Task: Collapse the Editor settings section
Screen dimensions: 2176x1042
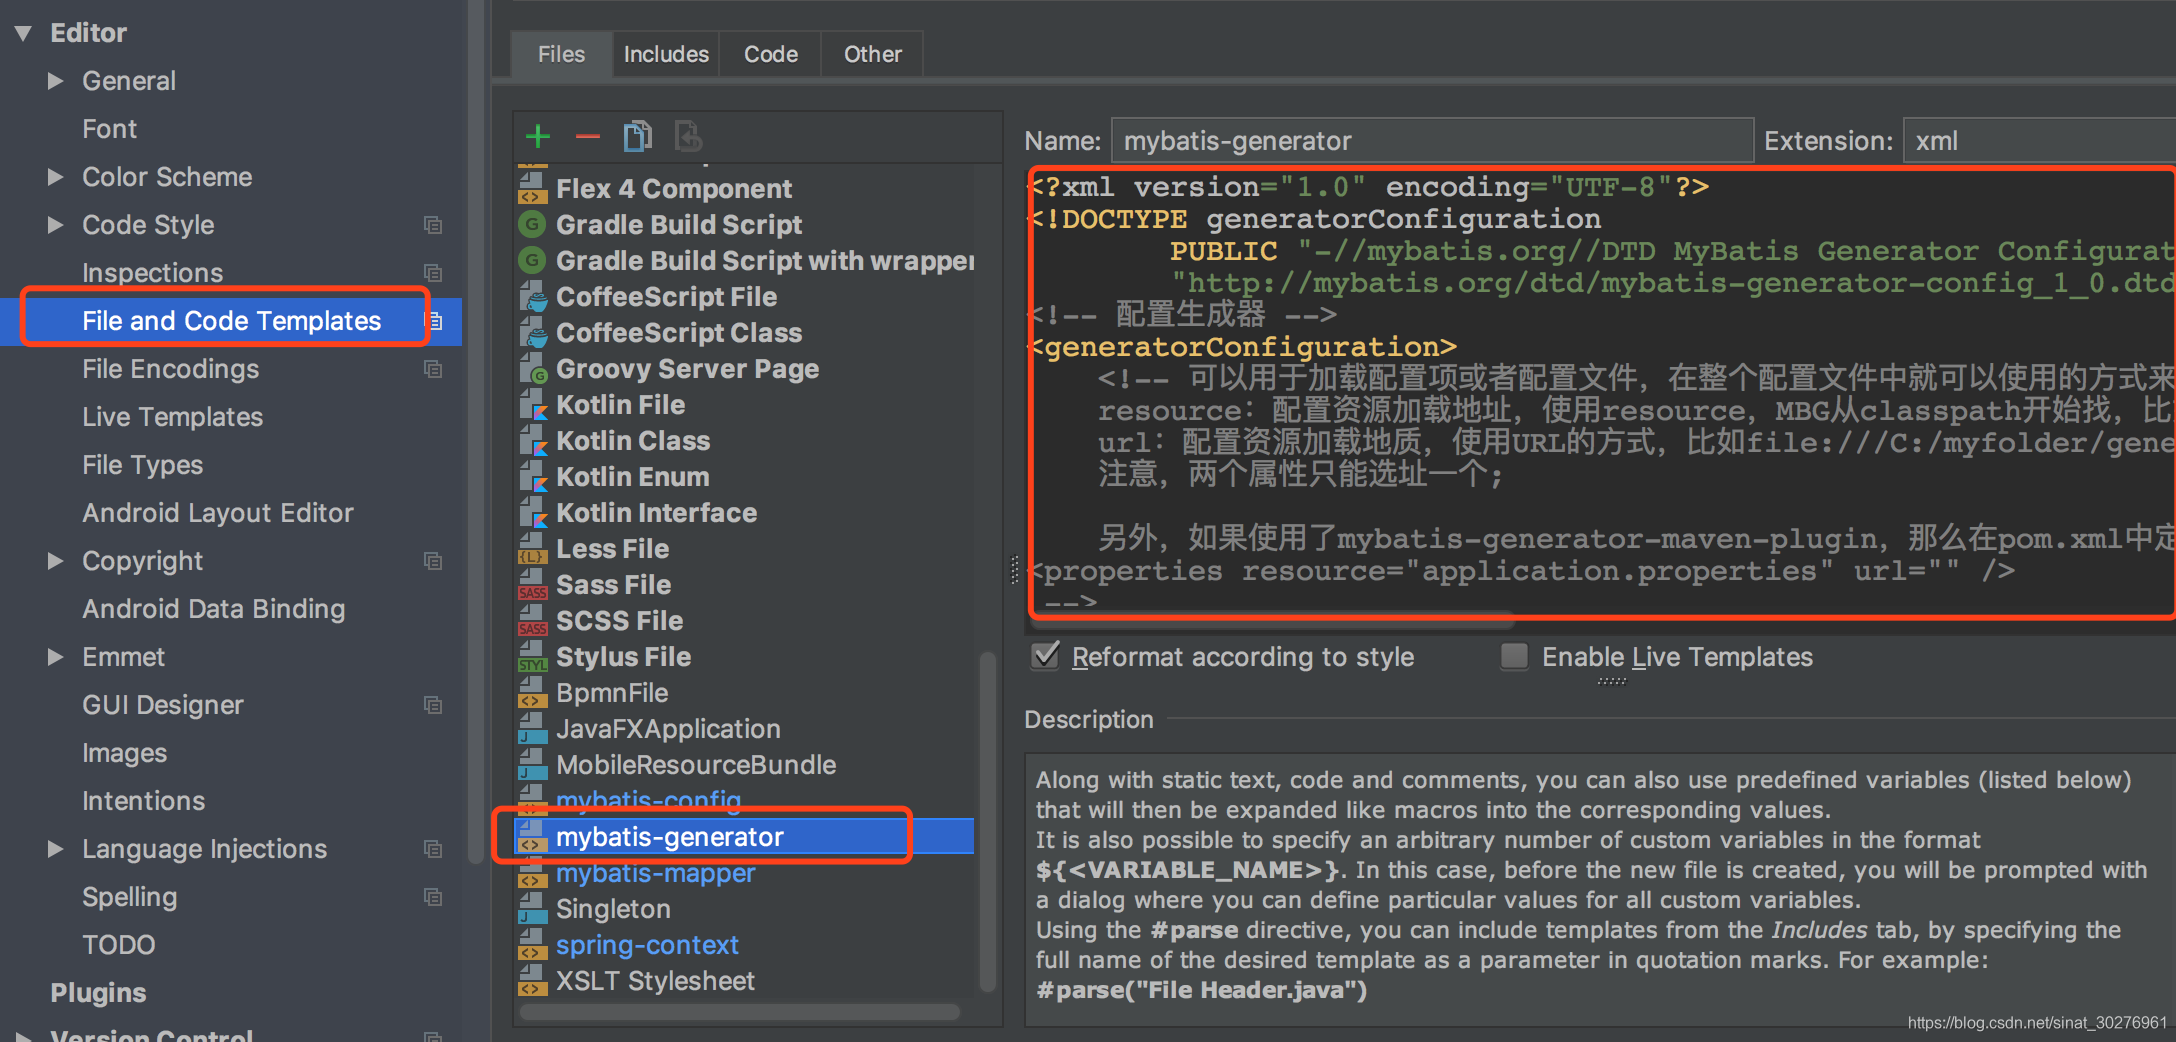Action: pyautogui.click(x=24, y=33)
